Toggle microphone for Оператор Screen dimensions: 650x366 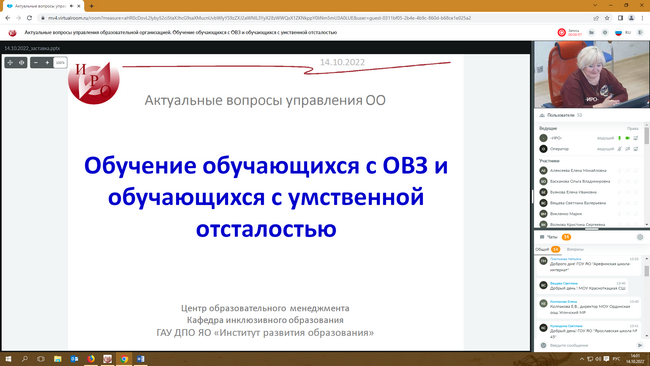[x=619, y=149]
